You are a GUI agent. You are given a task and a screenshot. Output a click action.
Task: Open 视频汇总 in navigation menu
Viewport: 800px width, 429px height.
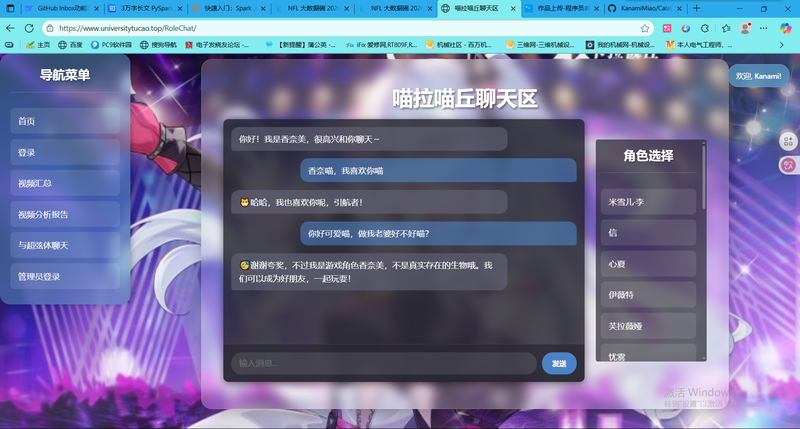click(65, 183)
